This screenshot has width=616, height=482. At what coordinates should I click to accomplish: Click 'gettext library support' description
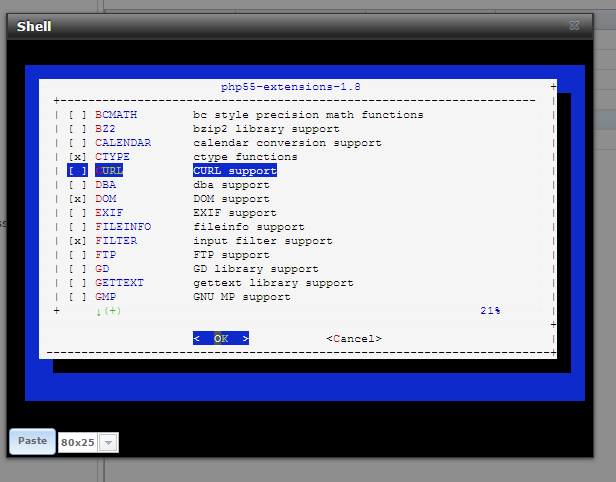tap(273, 283)
